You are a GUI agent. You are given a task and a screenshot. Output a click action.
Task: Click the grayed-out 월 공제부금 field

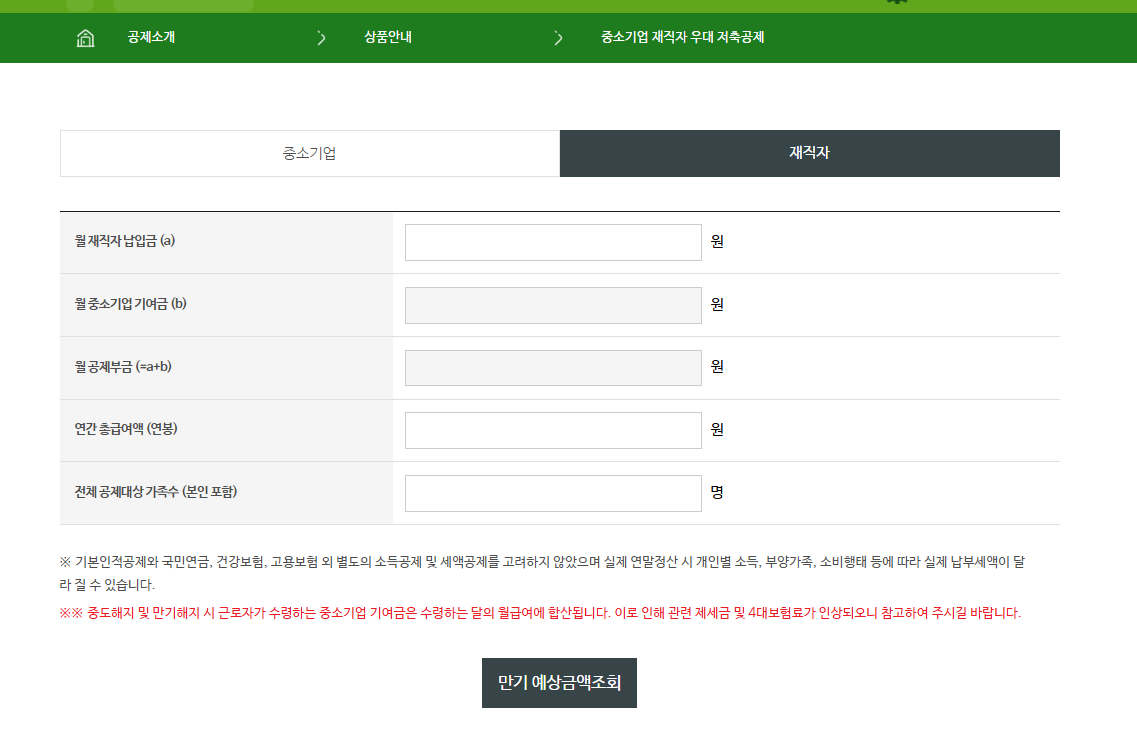(552, 368)
